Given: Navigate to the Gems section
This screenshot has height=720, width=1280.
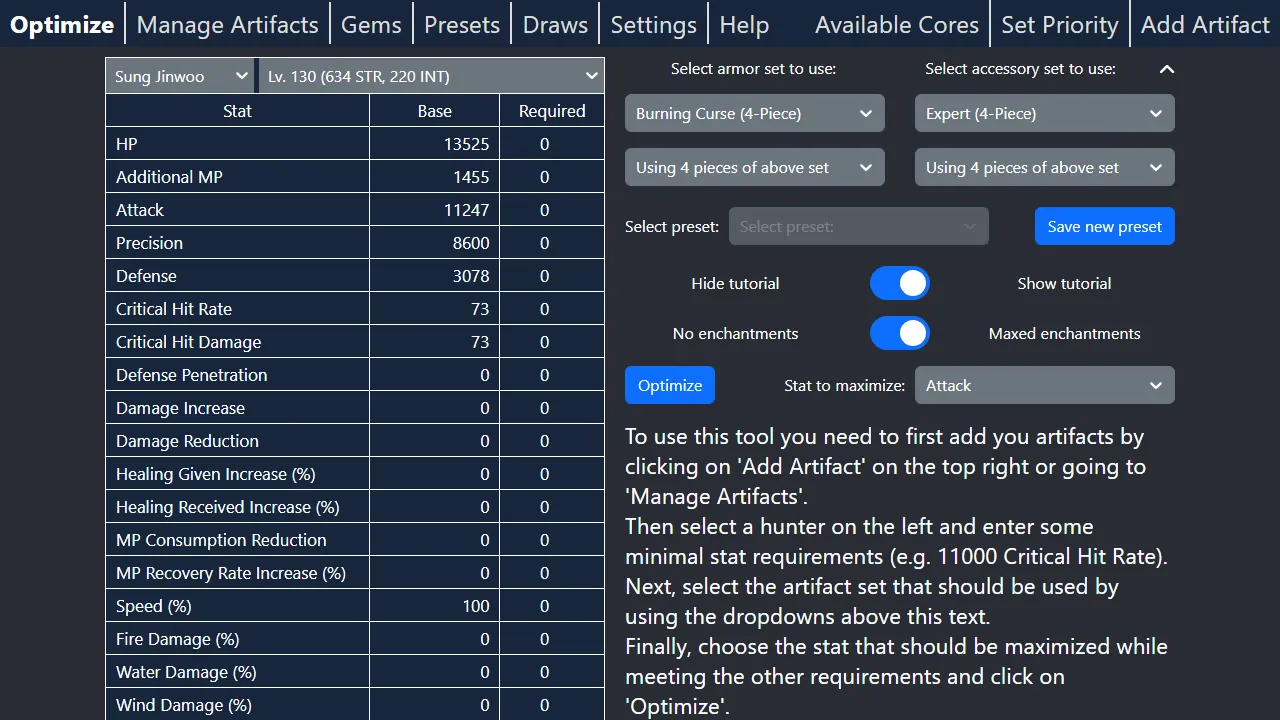Looking at the screenshot, I should pyautogui.click(x=371, y=23).
